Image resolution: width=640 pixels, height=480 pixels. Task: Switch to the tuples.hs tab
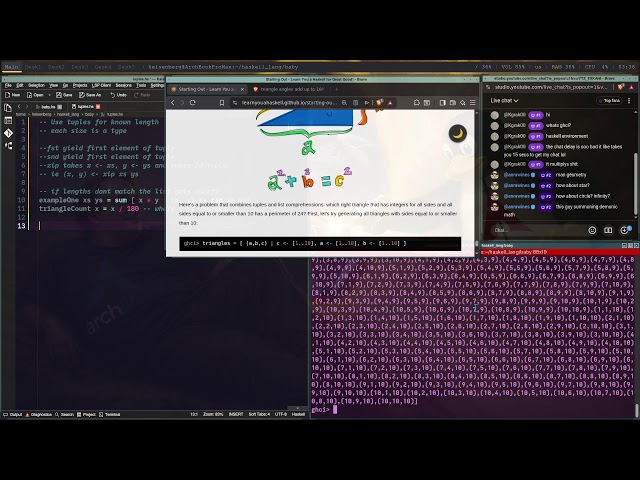point(86,107)
